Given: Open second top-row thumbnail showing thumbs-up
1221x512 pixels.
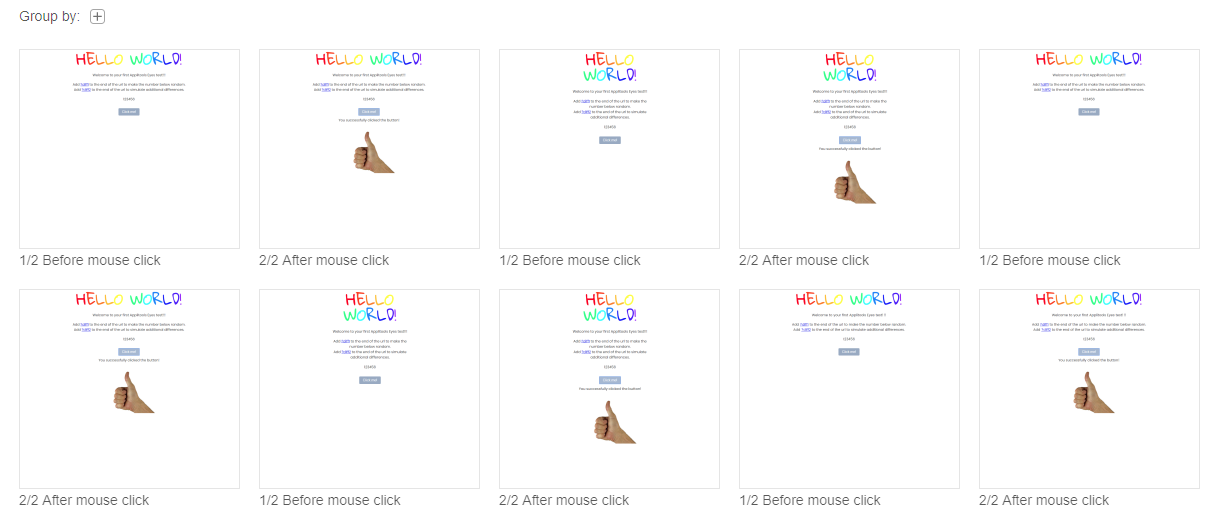Looking at the screenshot, I should point(369,148).
